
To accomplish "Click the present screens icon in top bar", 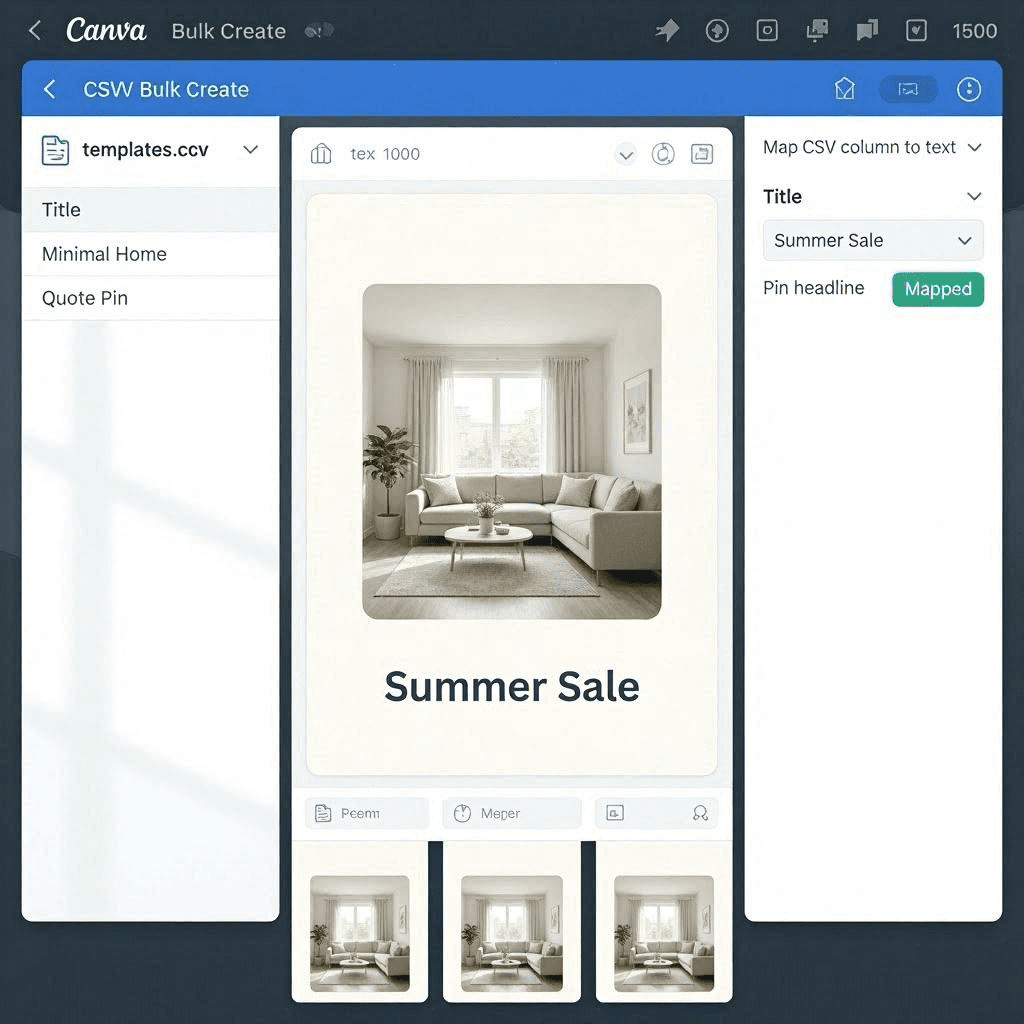I will point(816,30).
